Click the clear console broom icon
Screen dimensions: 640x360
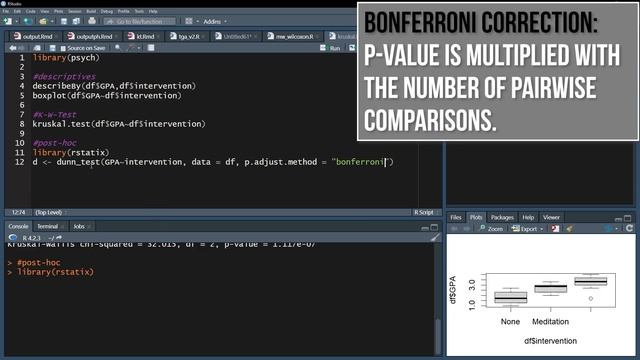click(x=435, y=238)
